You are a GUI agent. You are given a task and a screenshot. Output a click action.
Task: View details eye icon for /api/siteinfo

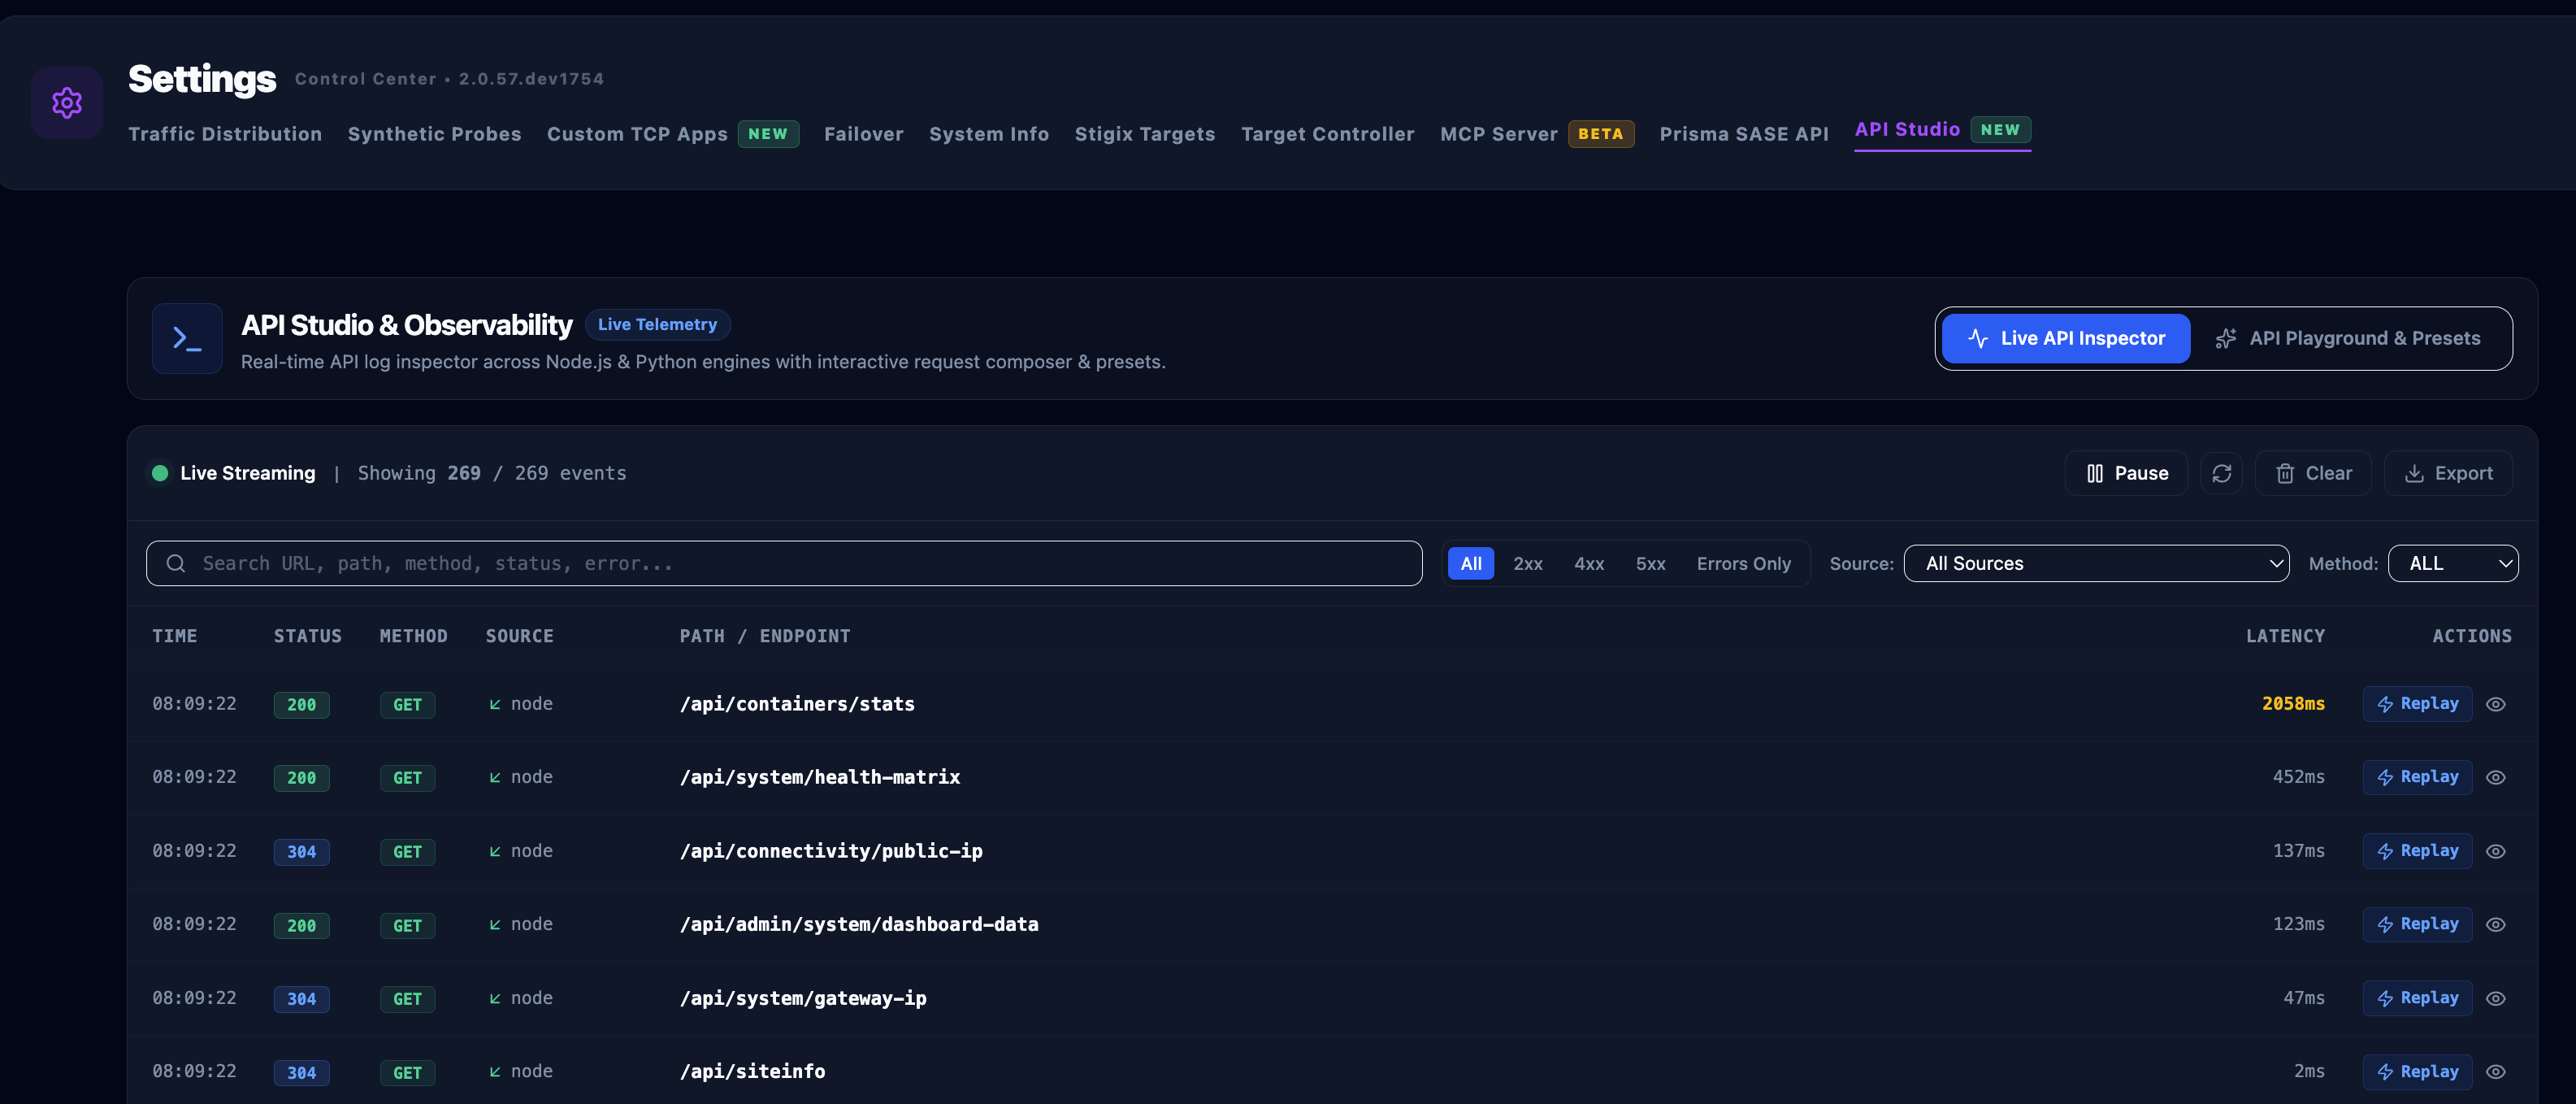point(2496,1071)
